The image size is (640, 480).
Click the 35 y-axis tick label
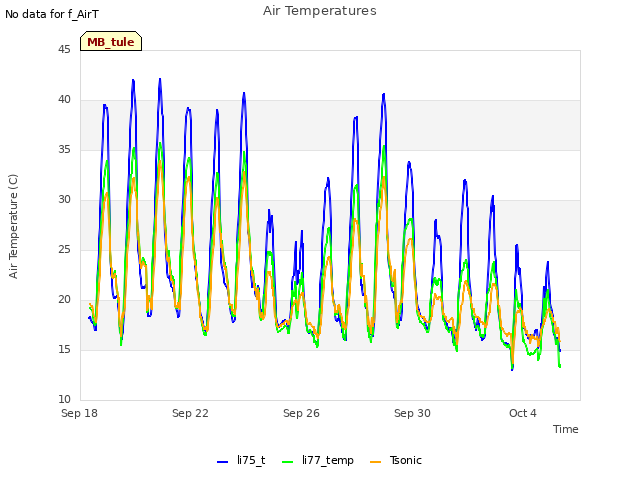(x=64, y=149)
